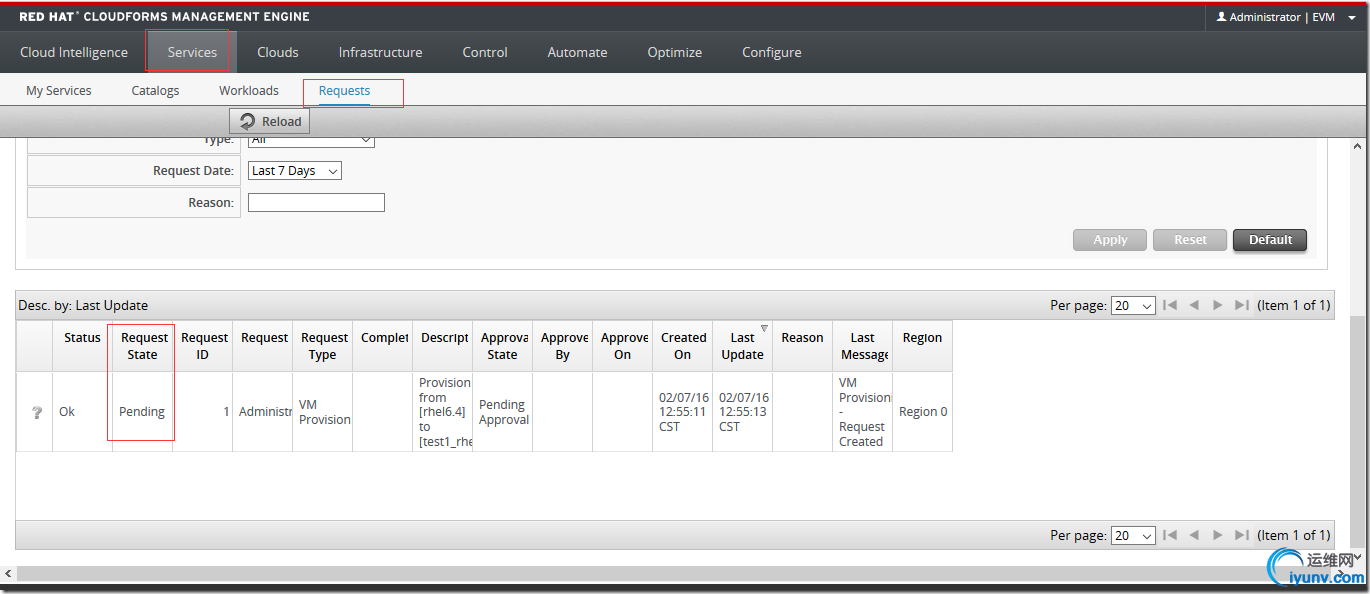Open the top Per page dropdown
The image size is (1370, 594).
pyautogui.click(x=1133, y=306)
